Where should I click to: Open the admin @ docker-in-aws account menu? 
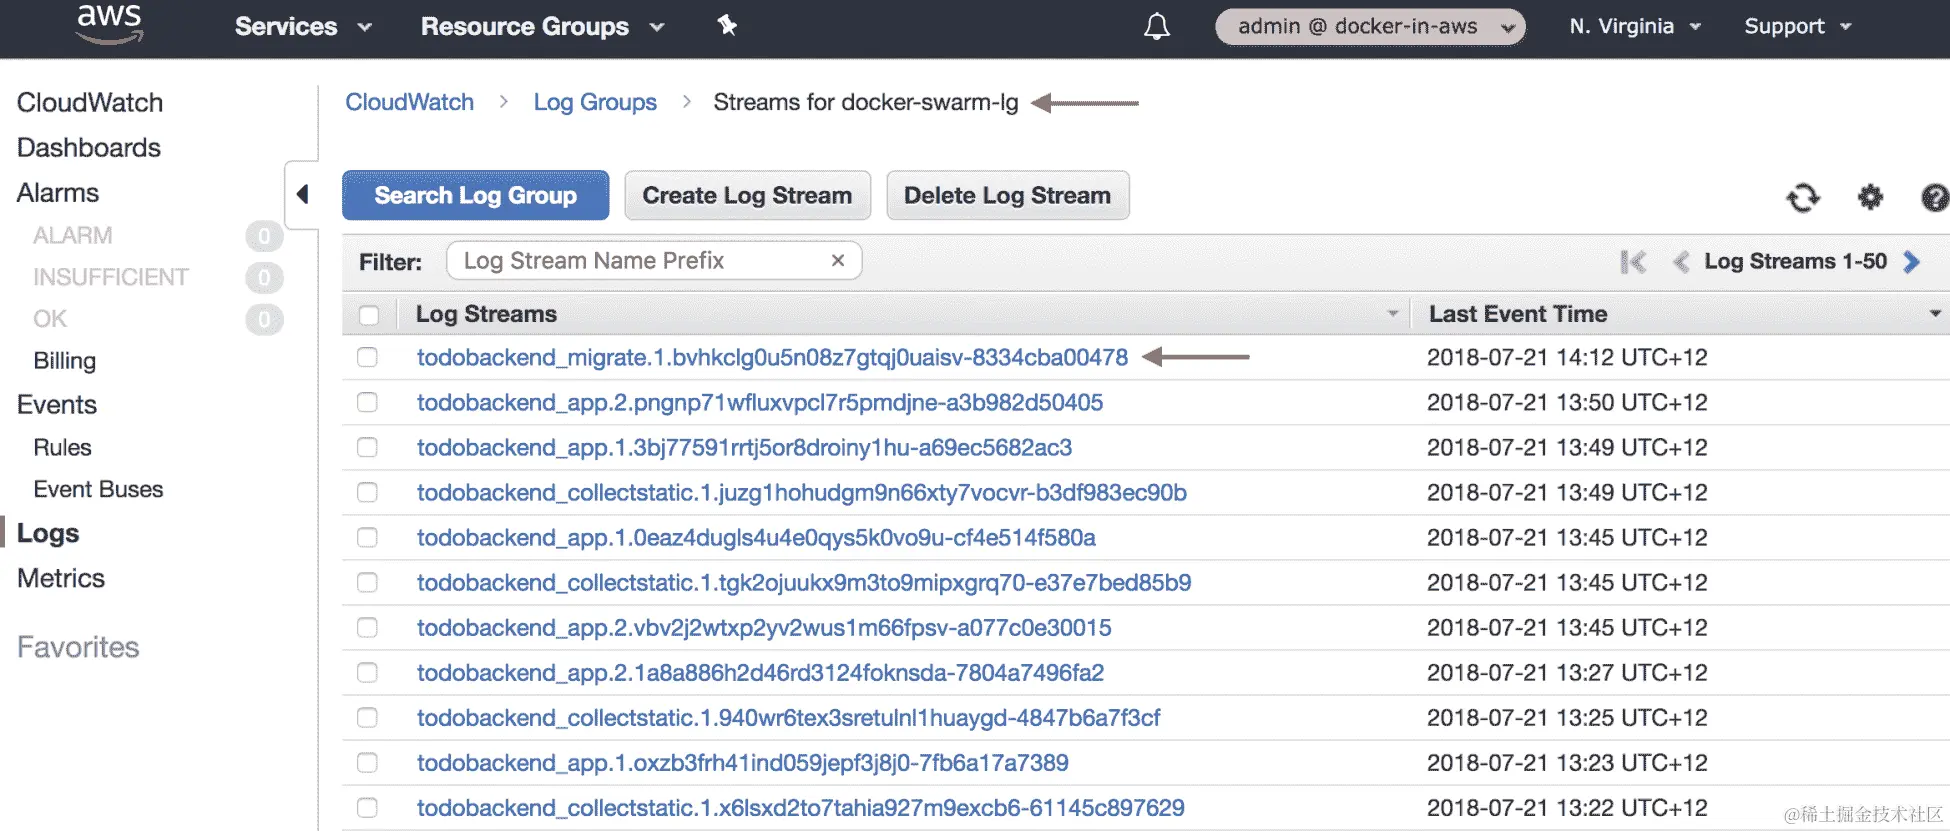(1370, 27)
